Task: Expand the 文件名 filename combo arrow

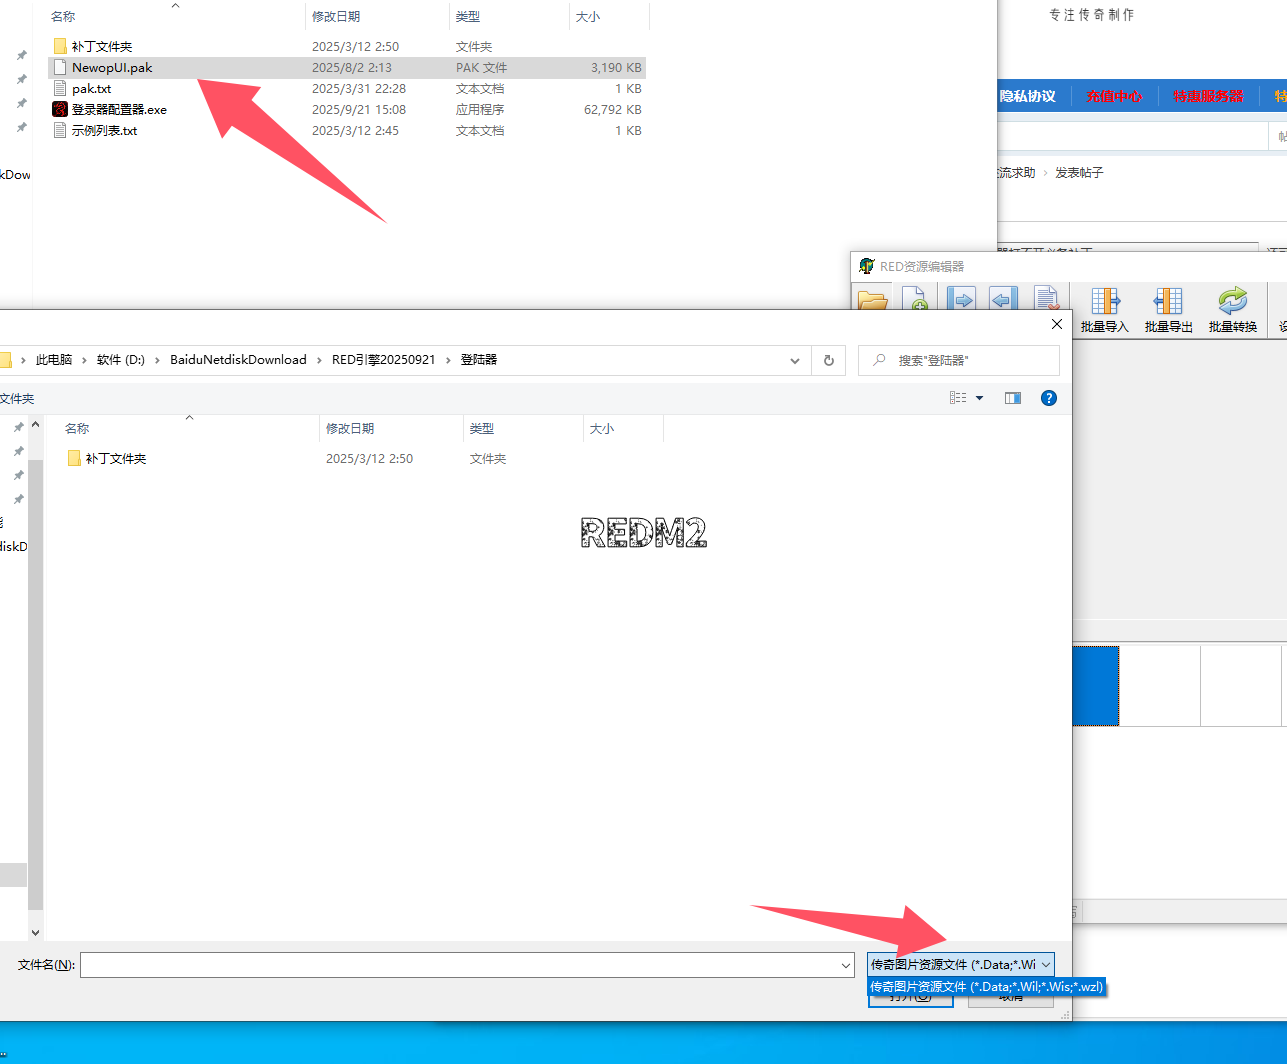Action: (x=846, y=965)
